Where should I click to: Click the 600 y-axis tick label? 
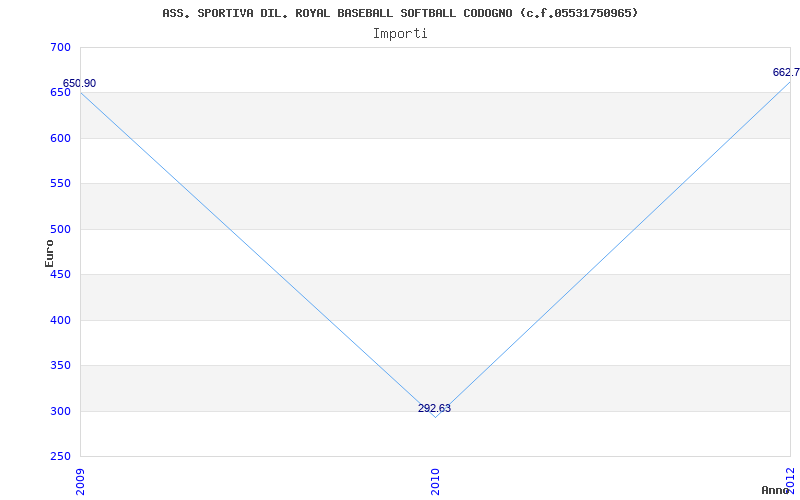point(60,138)
